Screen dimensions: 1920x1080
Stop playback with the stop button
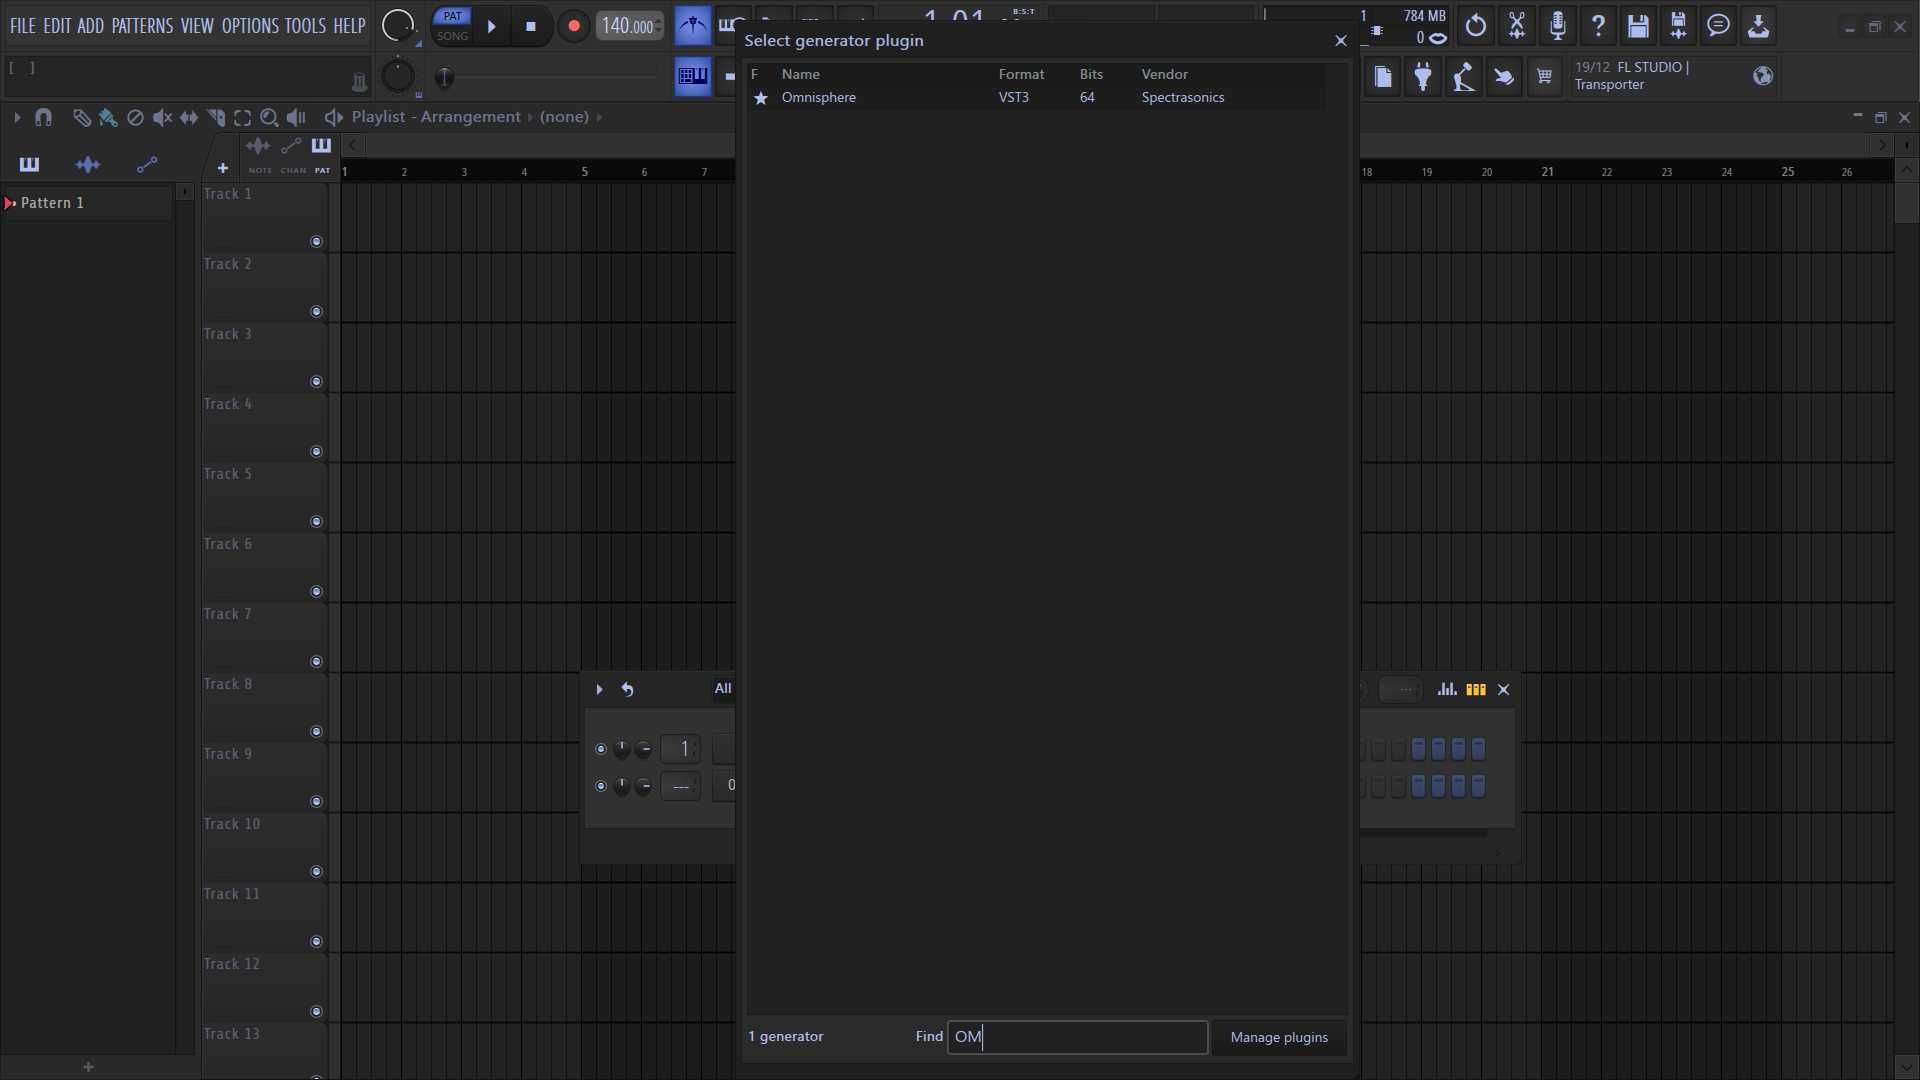(x=531, y=27)
